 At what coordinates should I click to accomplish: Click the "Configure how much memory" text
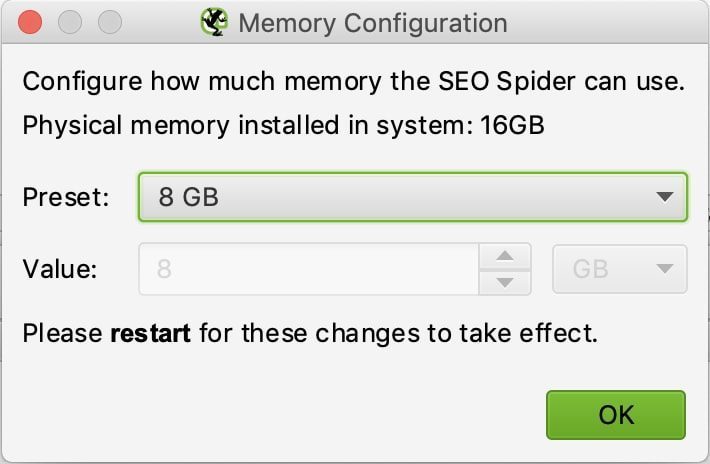pos(202,82)
